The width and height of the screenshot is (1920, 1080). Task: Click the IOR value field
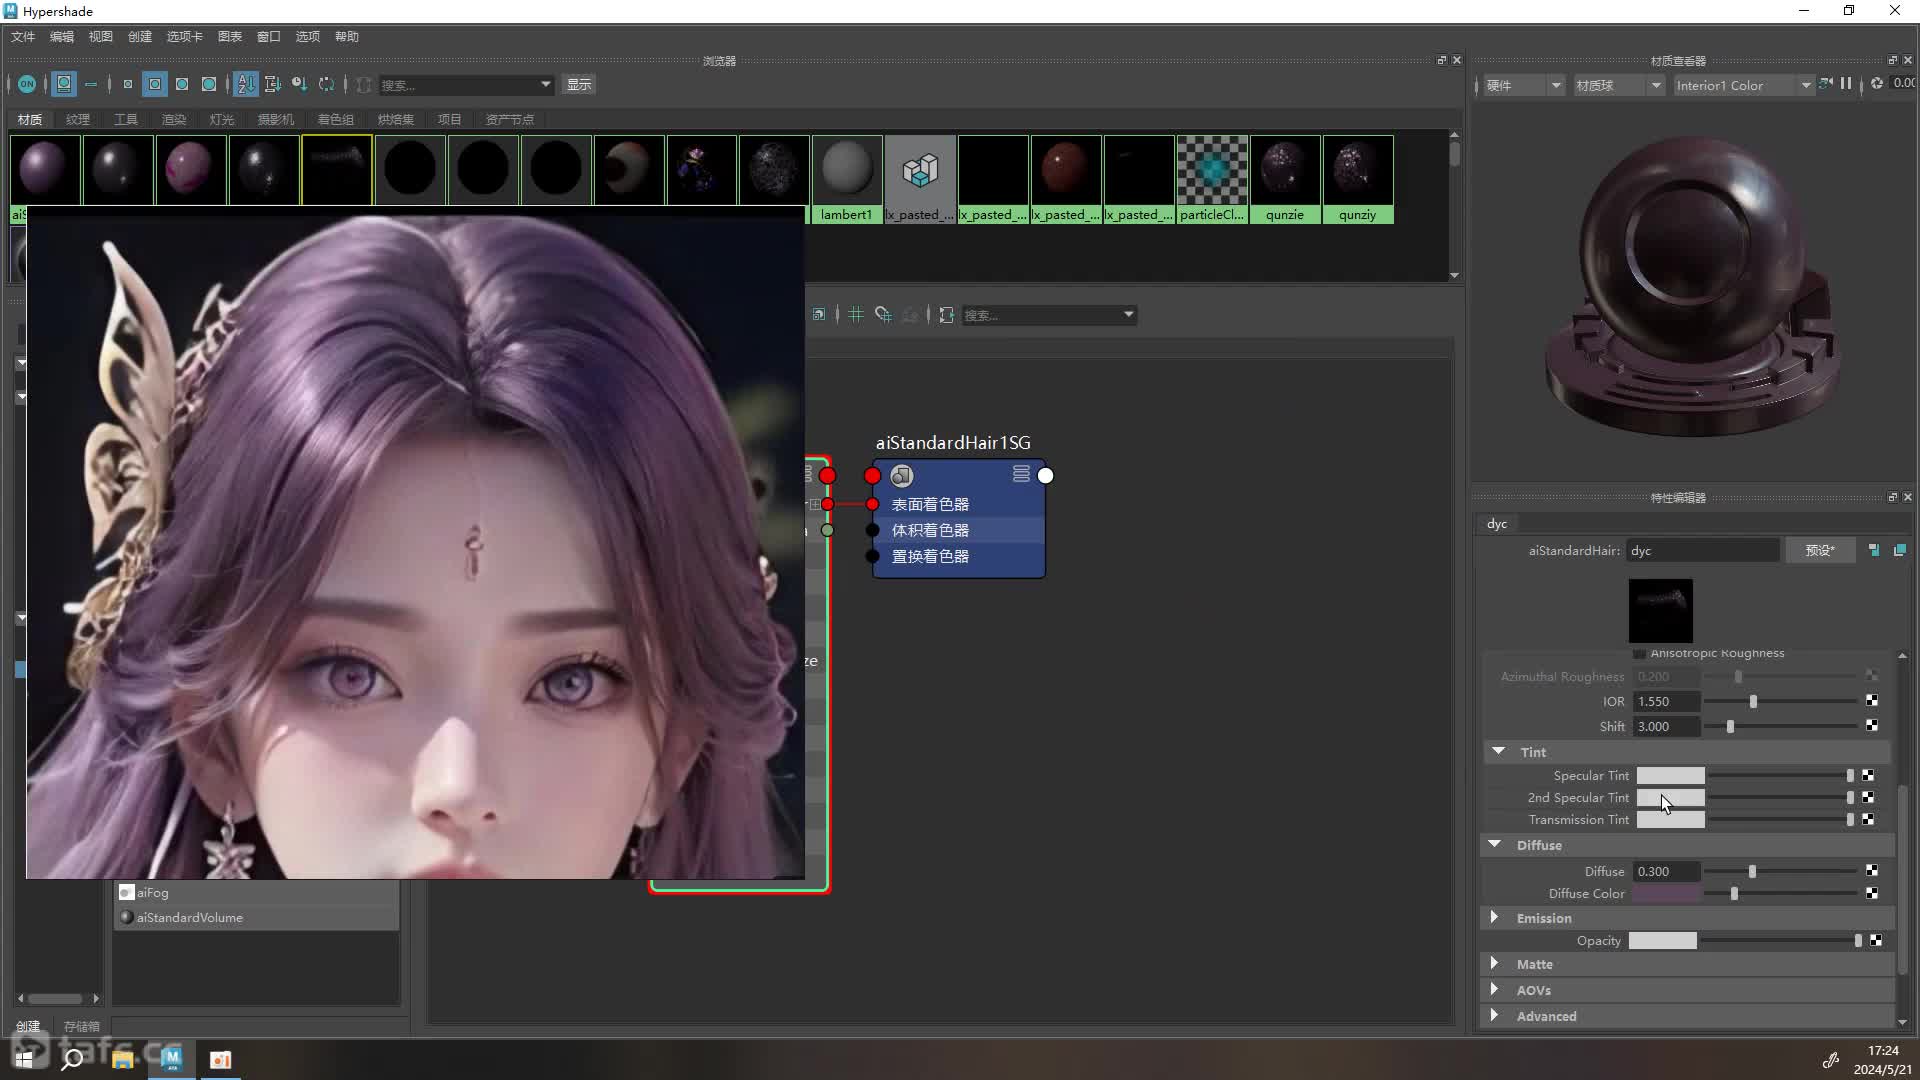tap(1666, 702)
